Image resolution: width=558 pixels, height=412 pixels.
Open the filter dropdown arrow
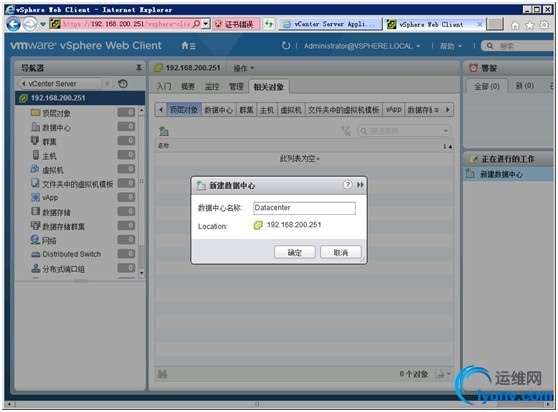click(446, 131)
